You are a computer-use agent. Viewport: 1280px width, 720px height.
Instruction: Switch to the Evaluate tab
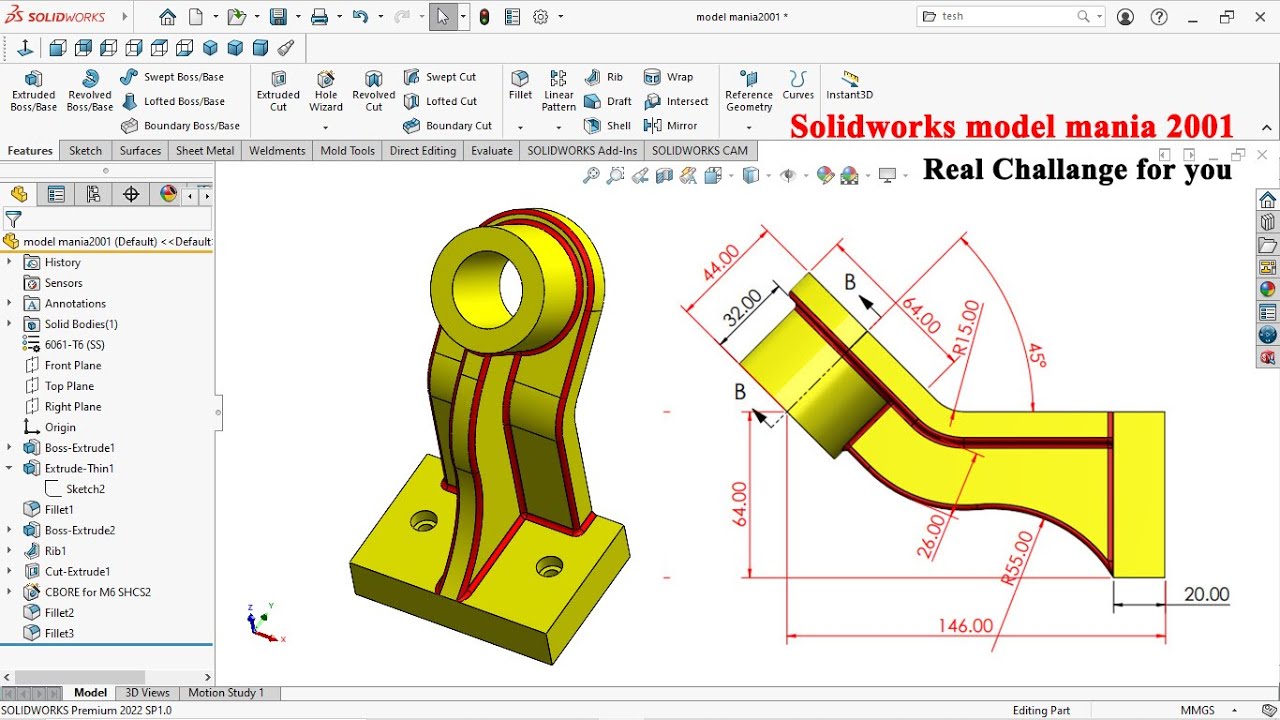tap(492, 151)
